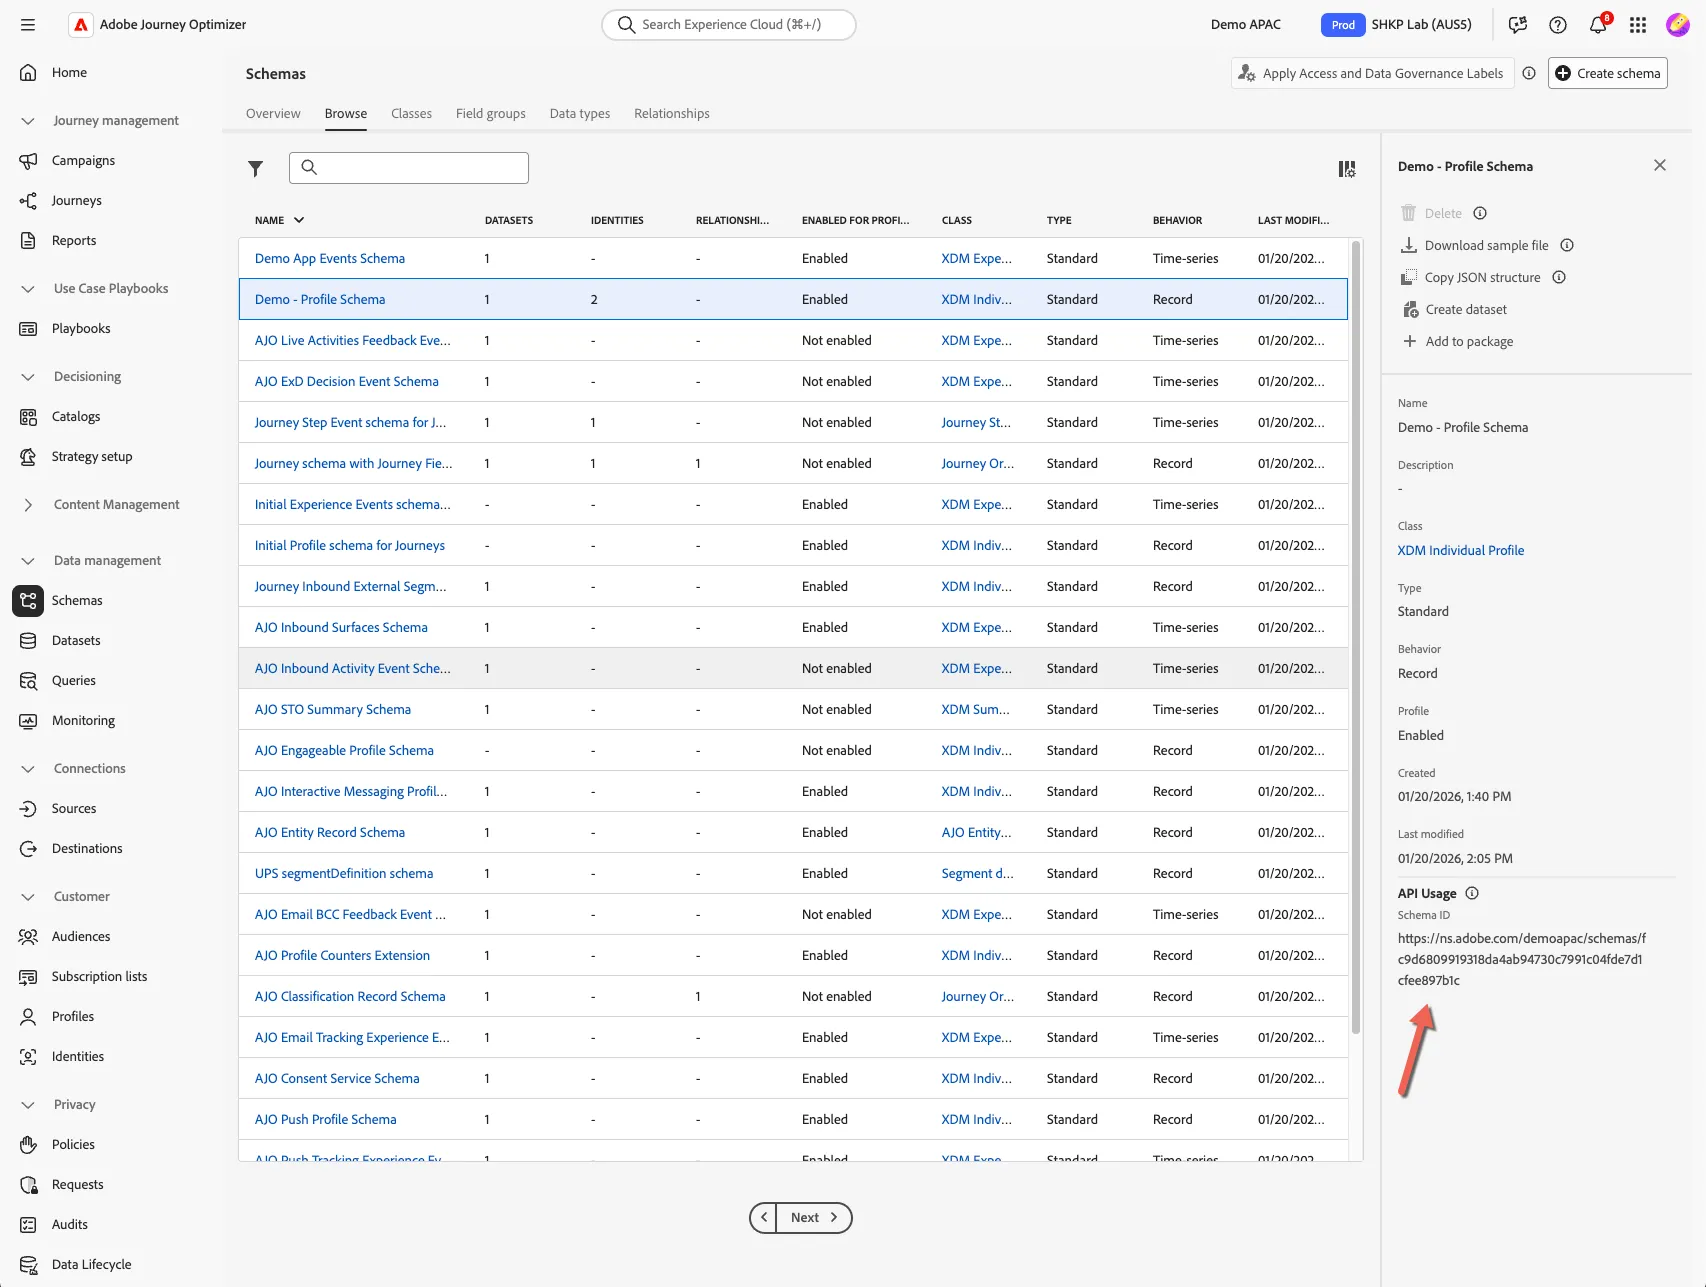Collapse the Decisioning section

(28, 377)
